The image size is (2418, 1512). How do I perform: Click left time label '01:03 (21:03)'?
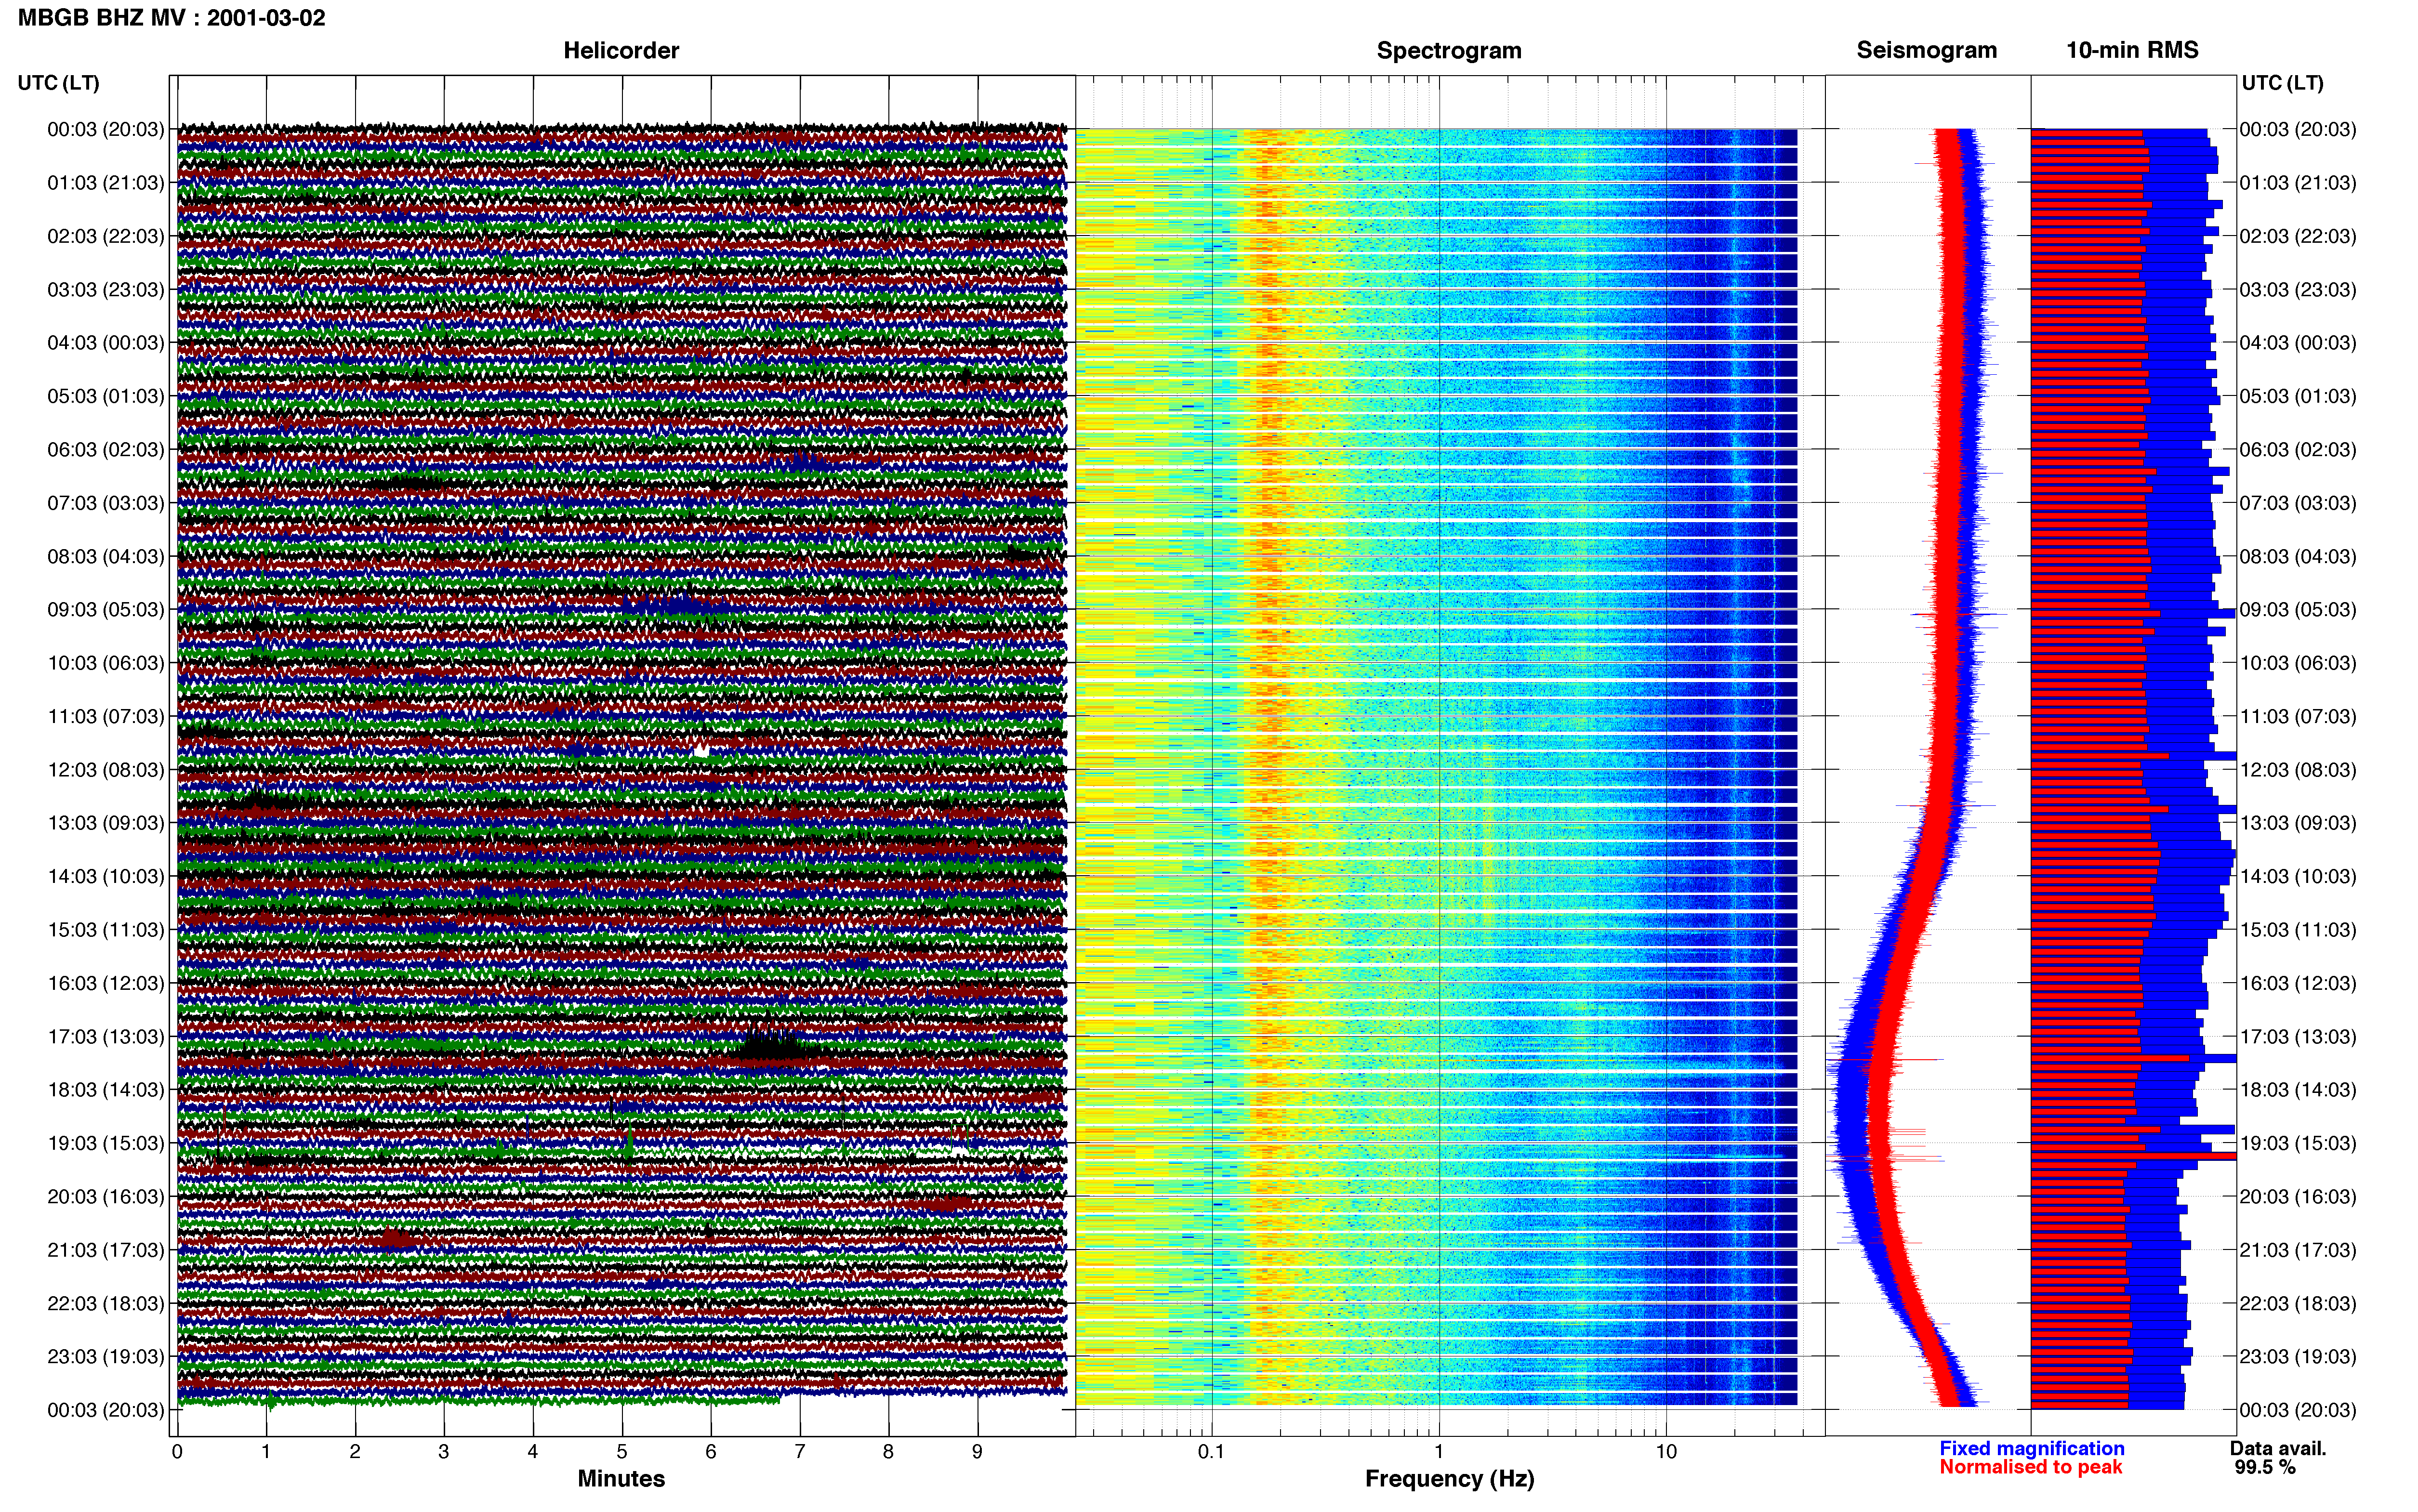[105, 183]
